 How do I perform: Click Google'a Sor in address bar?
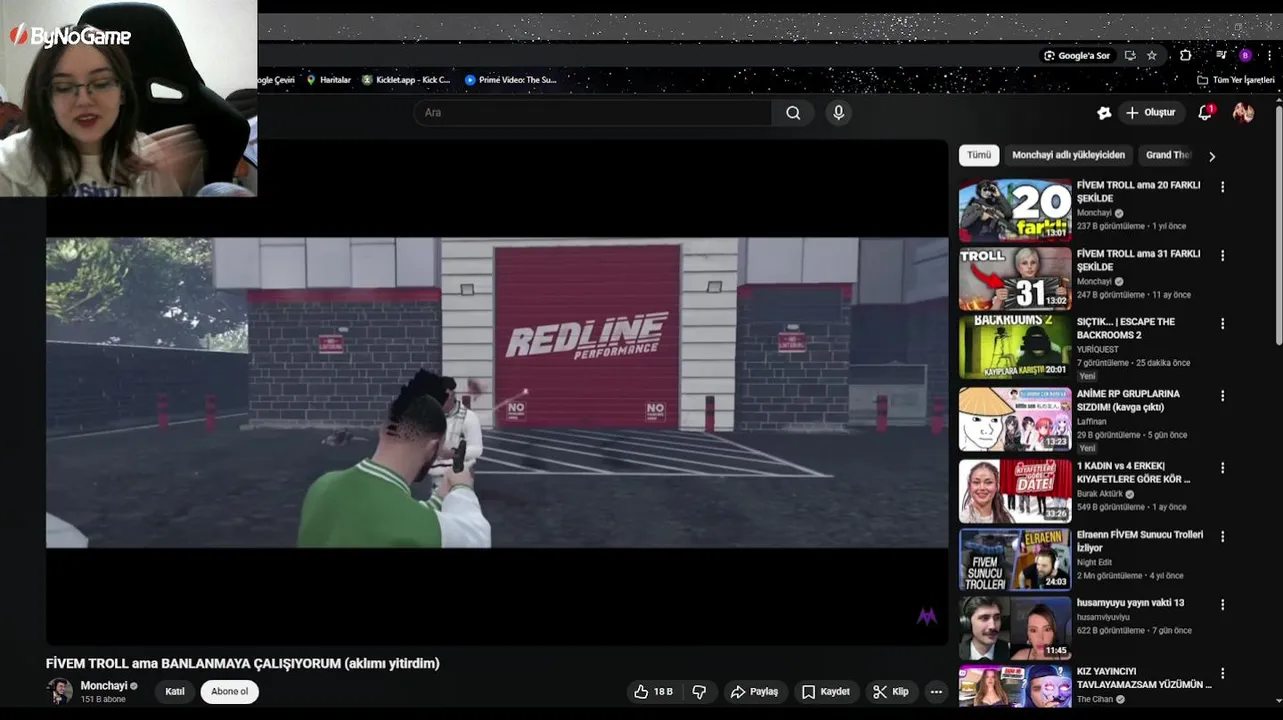(x=1077, y=56)
